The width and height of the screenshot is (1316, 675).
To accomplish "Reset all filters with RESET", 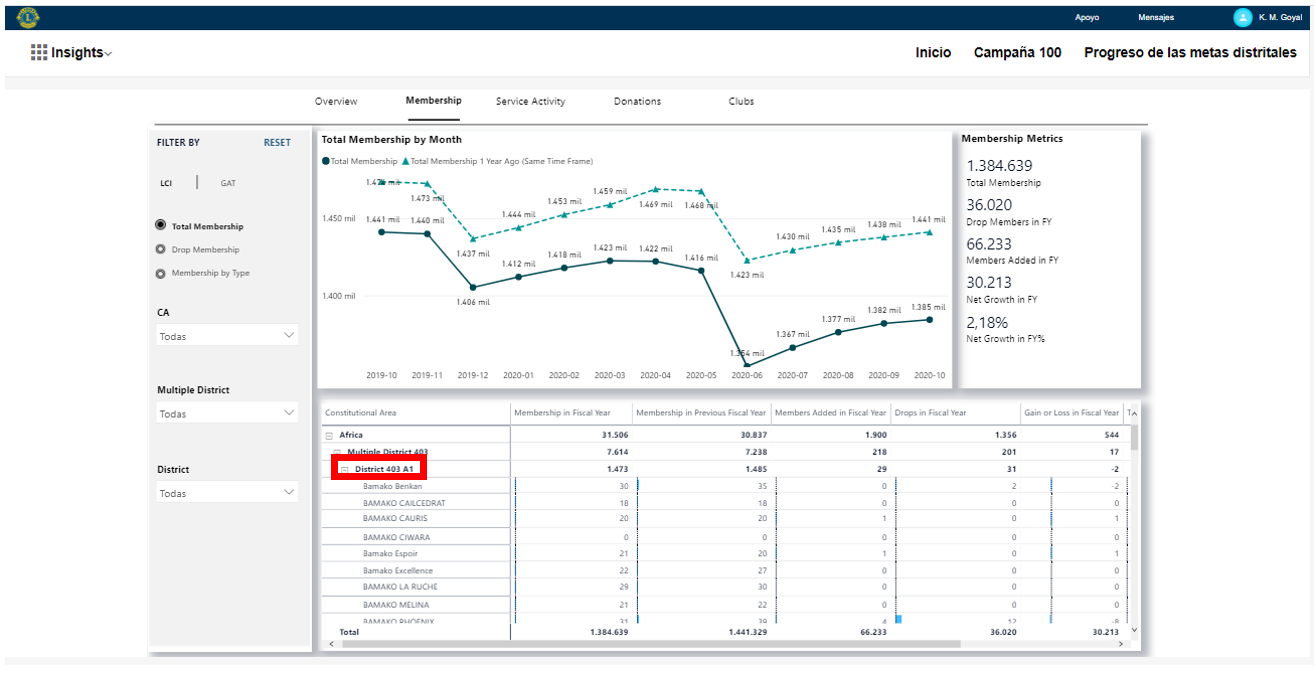I will pos(277,143).
